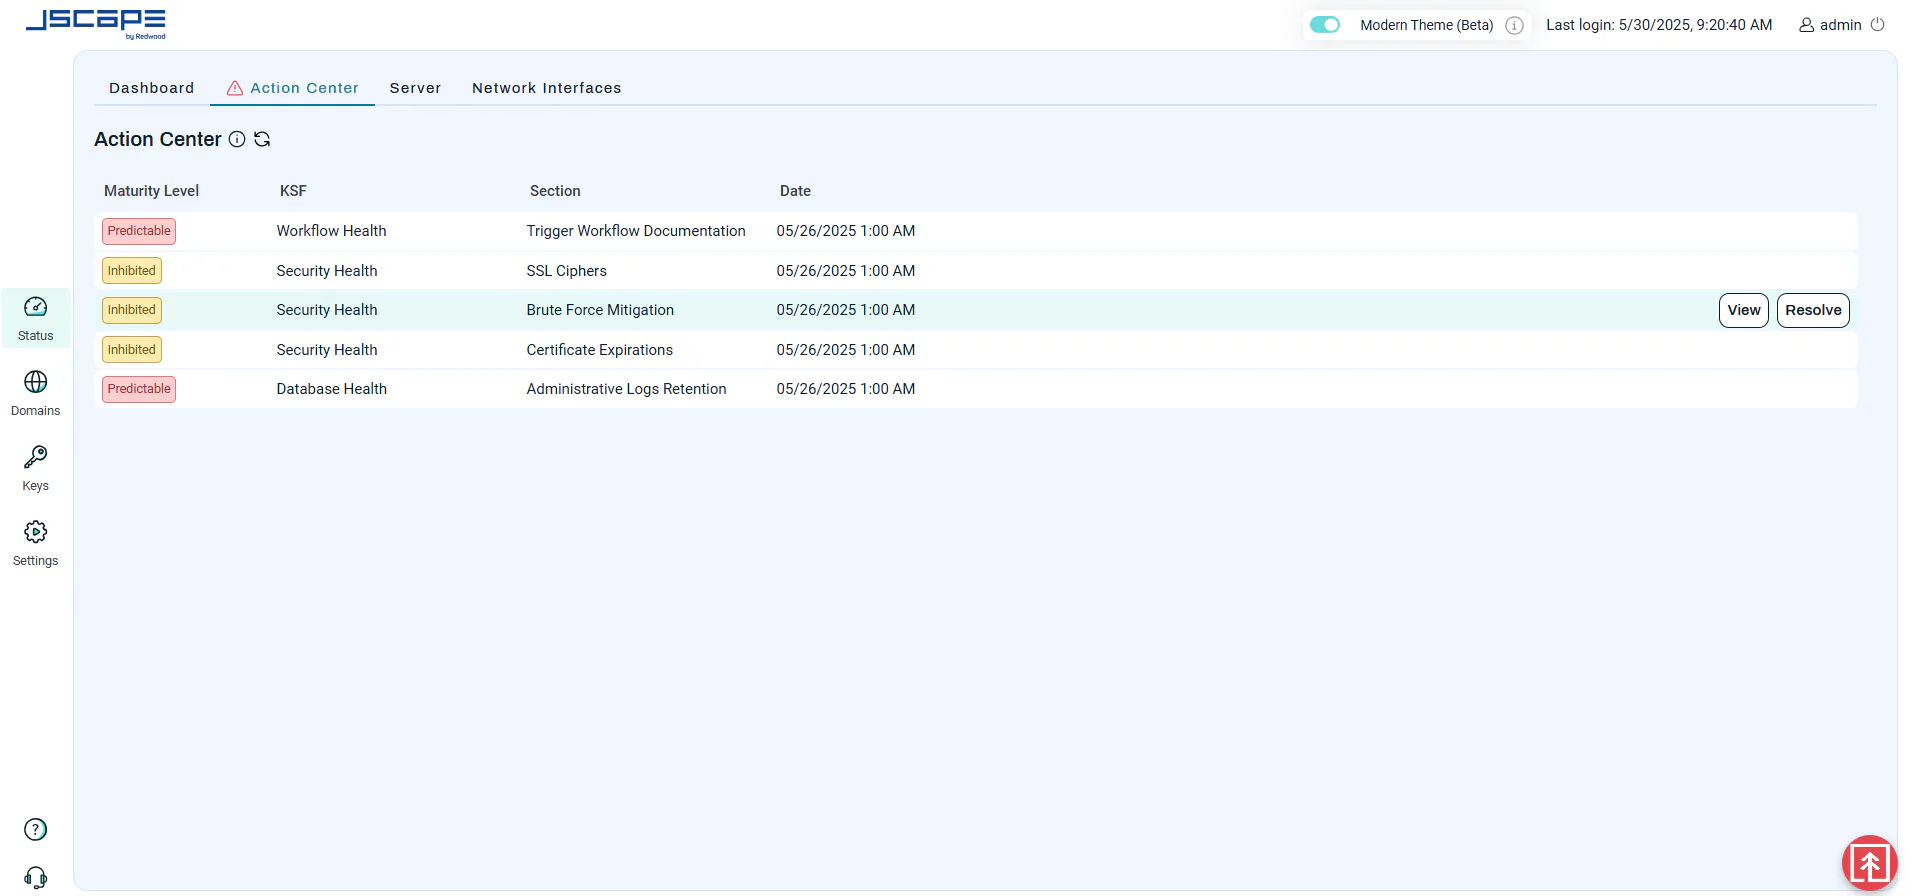1912x896 pixels.
Task: Click the Database Health KSF cell
Action: [x=332, y=389]
